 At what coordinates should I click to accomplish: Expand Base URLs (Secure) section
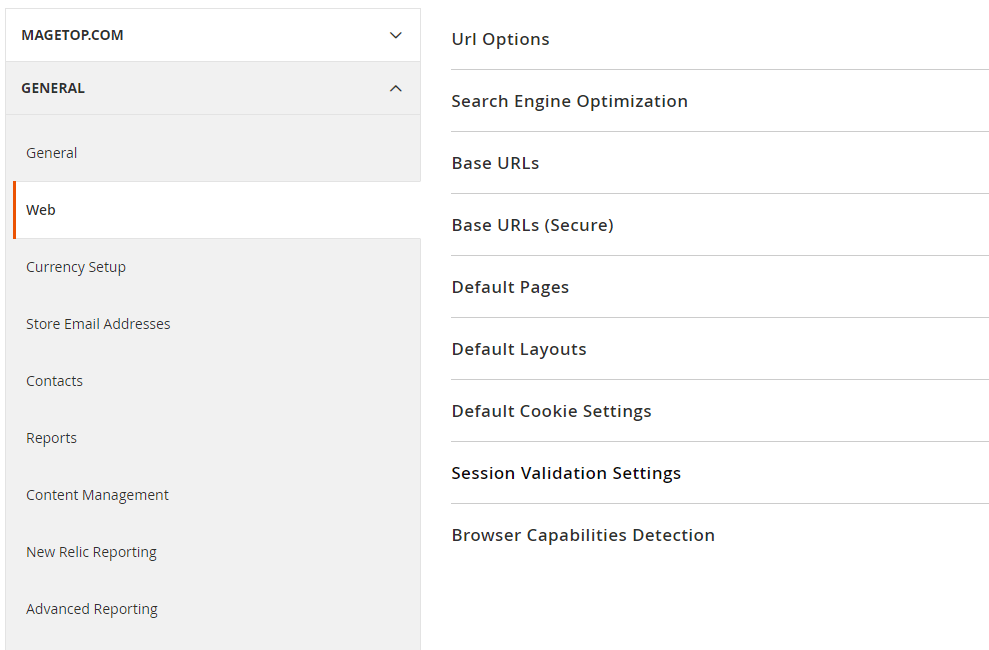532,225
